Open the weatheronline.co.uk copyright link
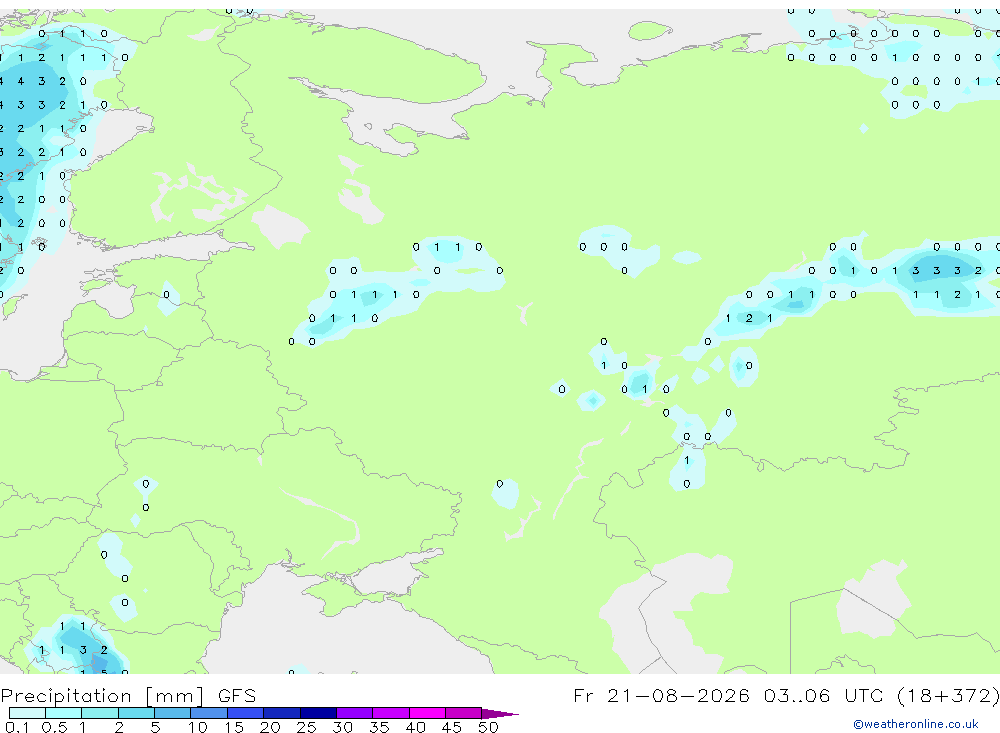This screenshot has height=733, width=1000. pos(915,724)
